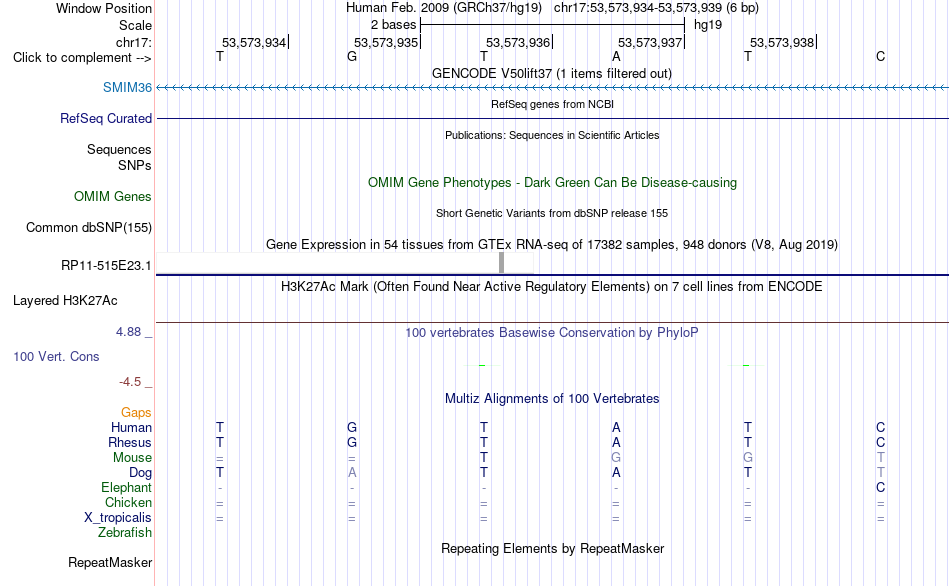Open the RefSeq Curated track label
Viewport: 950px width, 586px height.
pos(105,118)
